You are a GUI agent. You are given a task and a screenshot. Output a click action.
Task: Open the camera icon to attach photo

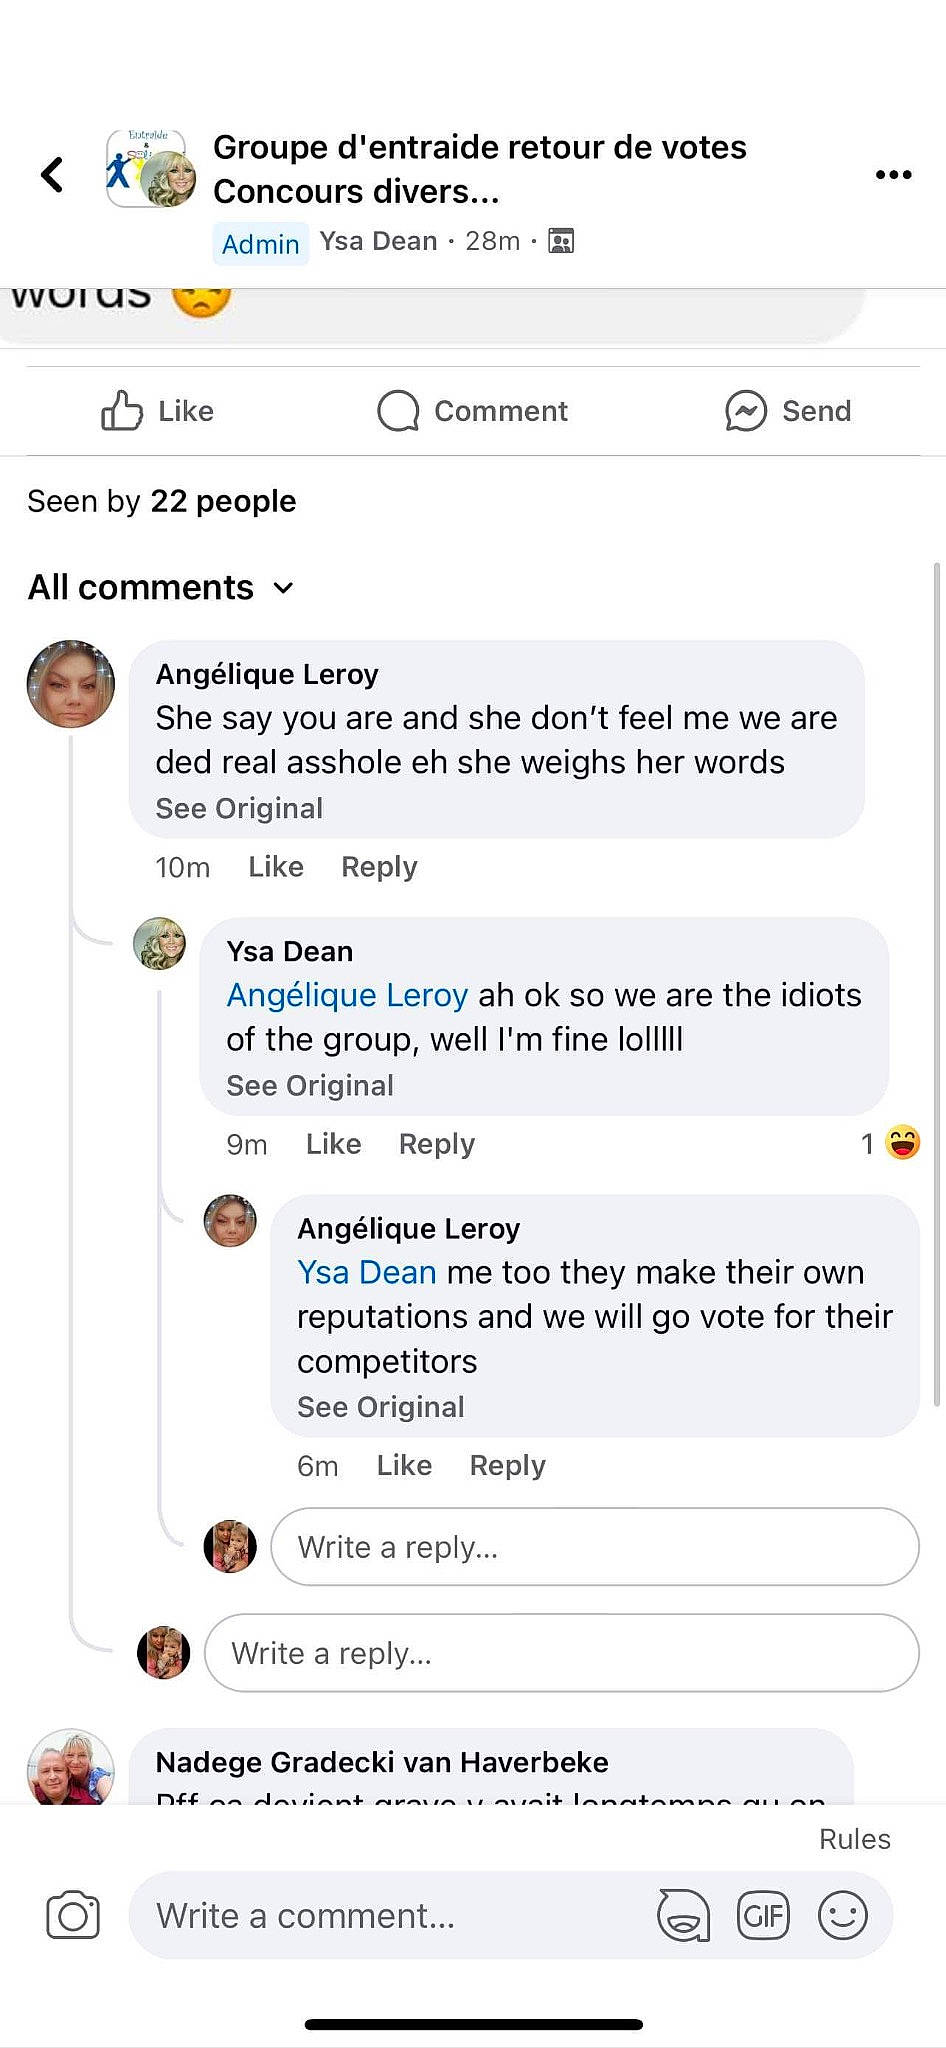pos(73,1916)
